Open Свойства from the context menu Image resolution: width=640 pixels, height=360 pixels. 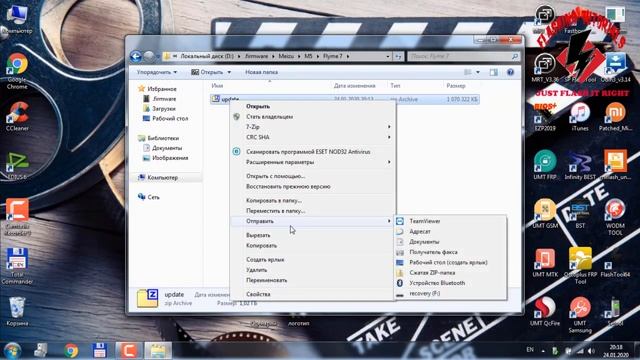[x=312, y=294]
